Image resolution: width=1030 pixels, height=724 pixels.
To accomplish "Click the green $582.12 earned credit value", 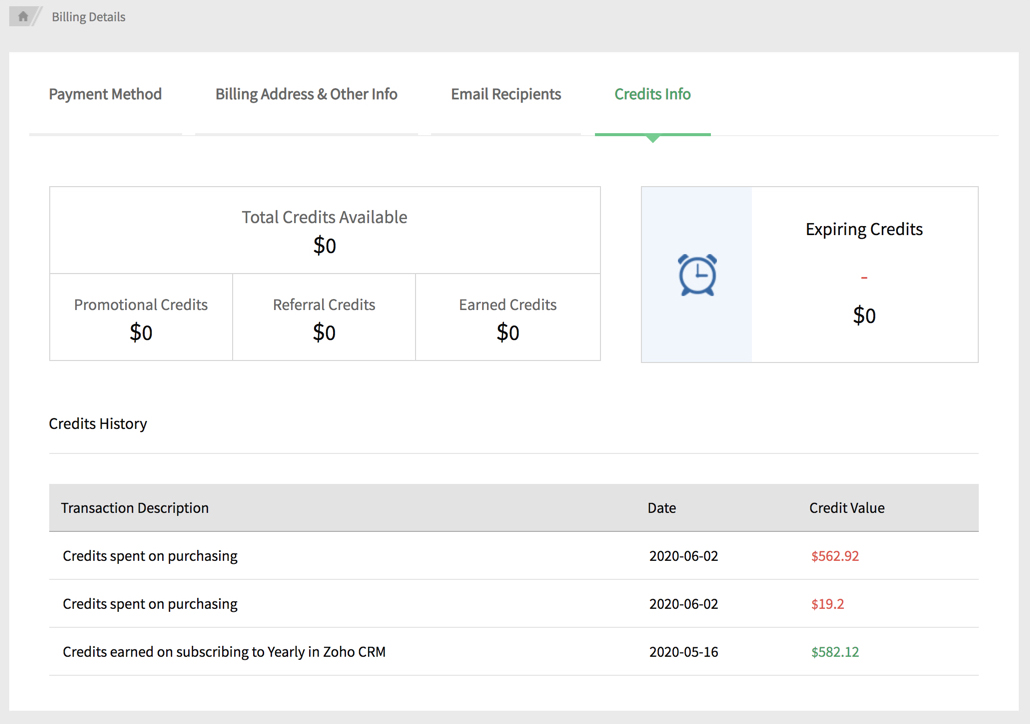I will pyautogui.click(x=835, y=651).
